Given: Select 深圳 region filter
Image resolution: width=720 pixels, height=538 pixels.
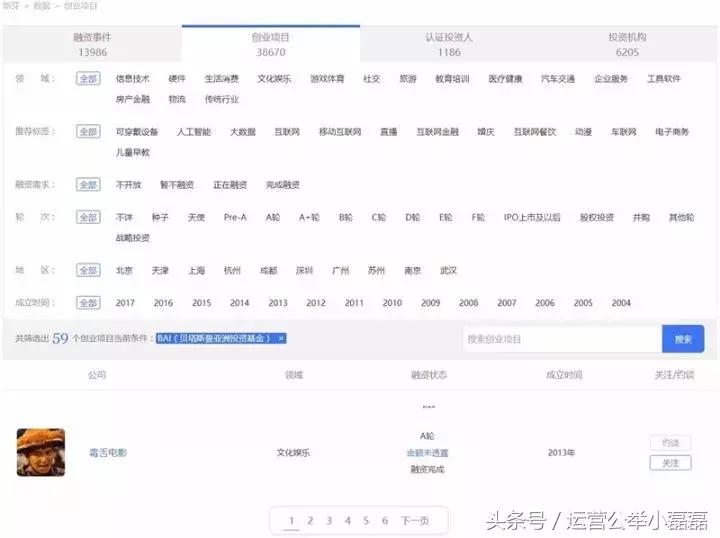Looking at the screenshot, I should (304, 270).
